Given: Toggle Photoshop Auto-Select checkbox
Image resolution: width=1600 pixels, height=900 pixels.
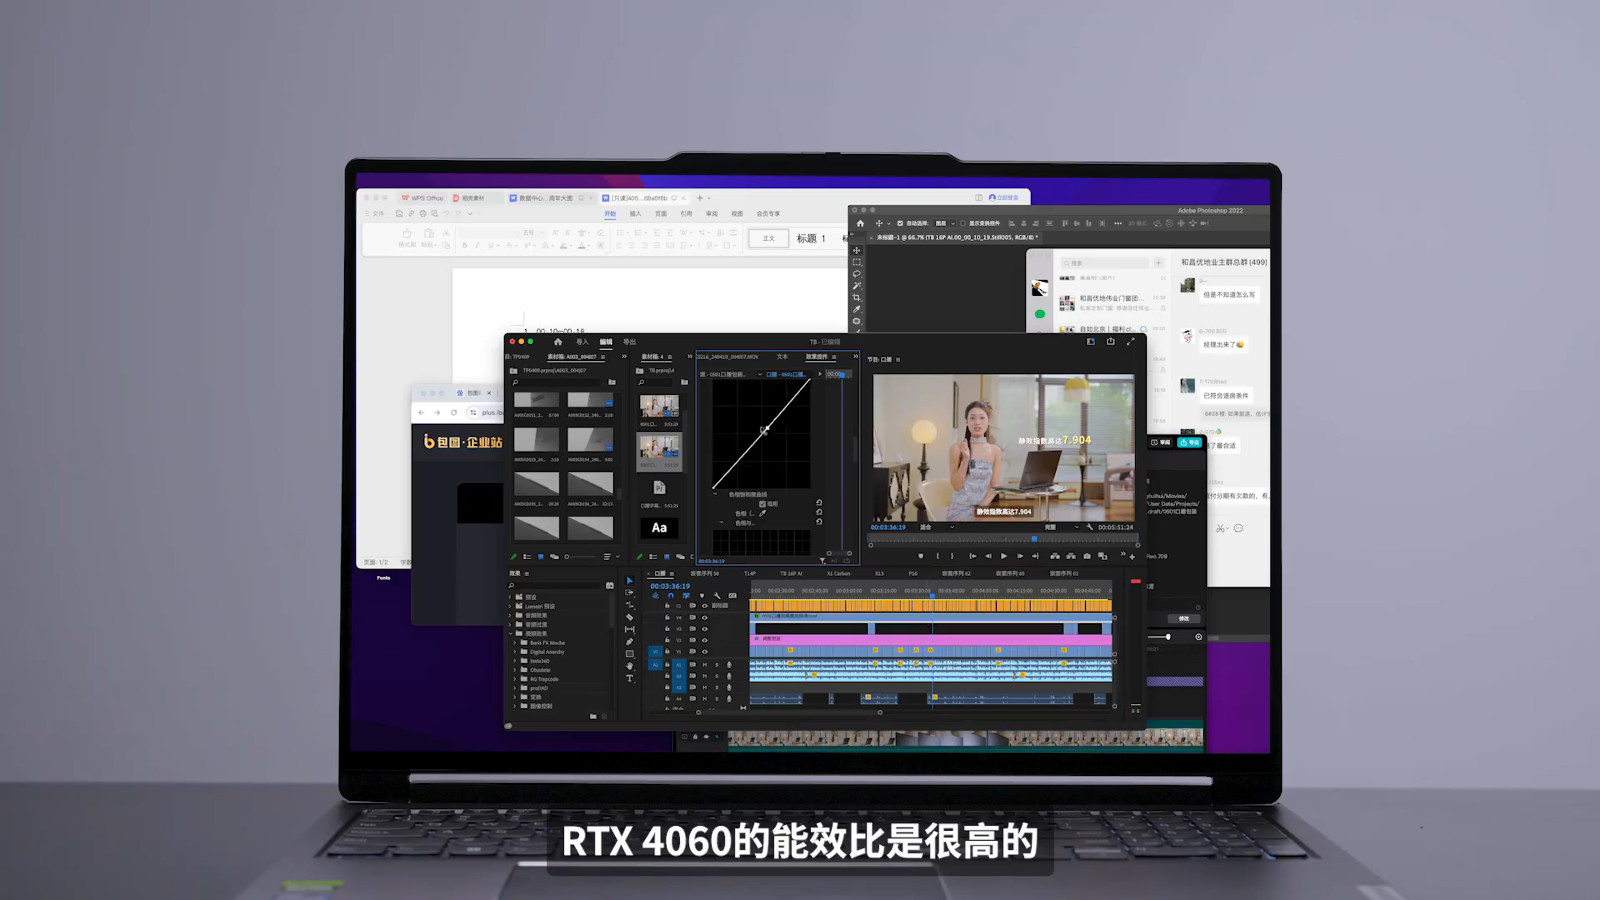Looking at the screenshot, I should (x=900, y=223).
